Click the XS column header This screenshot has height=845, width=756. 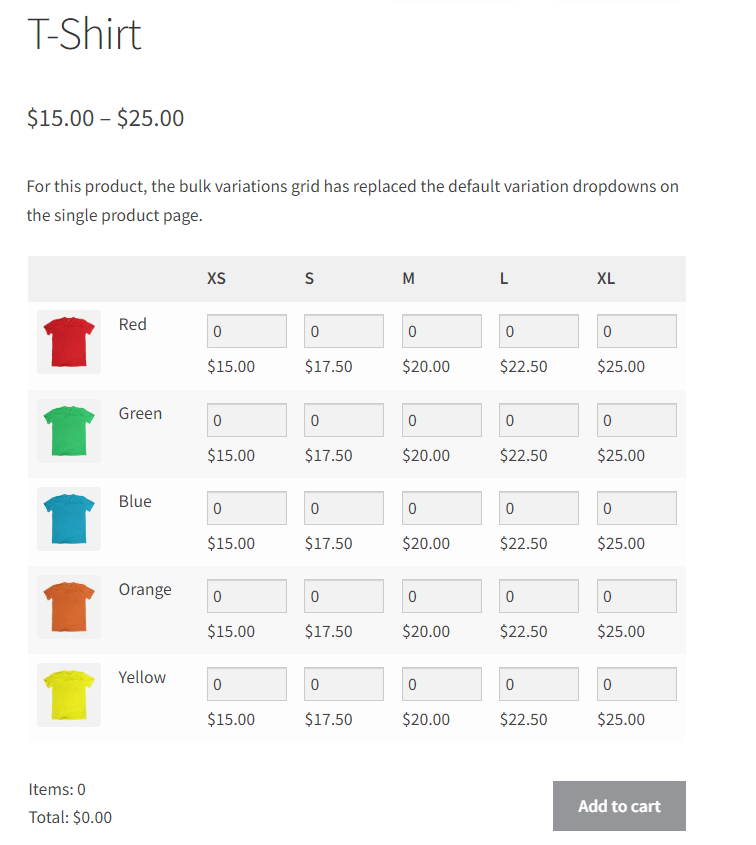[216, 278]
